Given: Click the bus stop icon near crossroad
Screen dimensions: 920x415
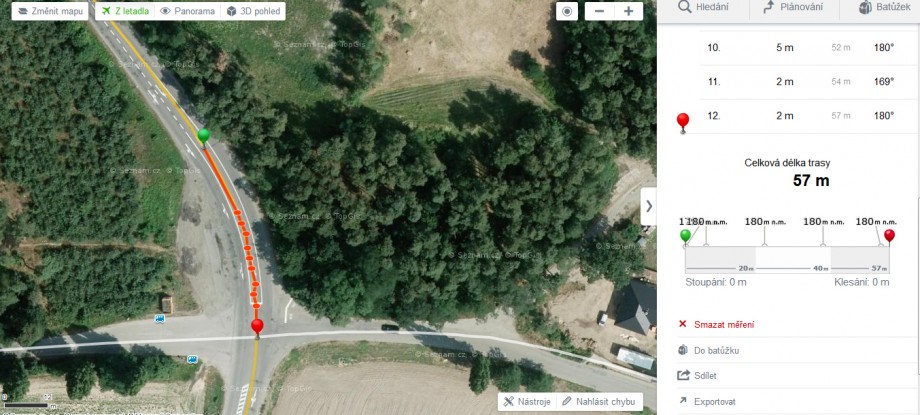Looking at the screenshot, I should click(160, 319).
